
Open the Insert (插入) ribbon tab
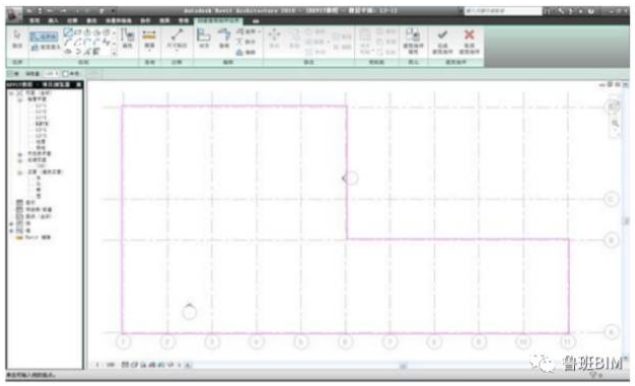point(53,21)
